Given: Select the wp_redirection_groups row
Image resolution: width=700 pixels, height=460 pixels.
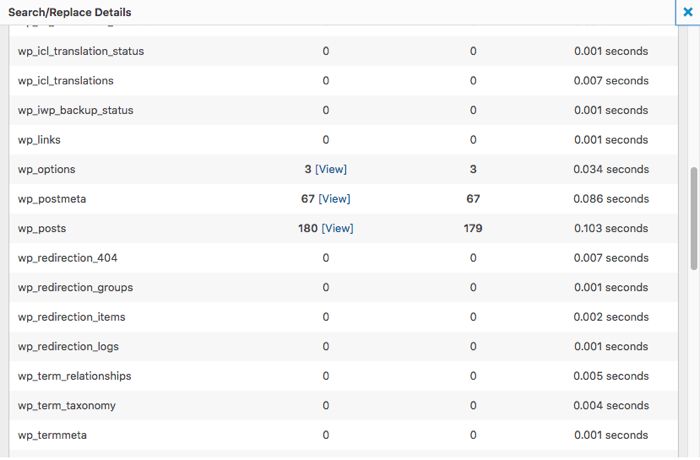Looking at the screenshot, I should point(75,288).
